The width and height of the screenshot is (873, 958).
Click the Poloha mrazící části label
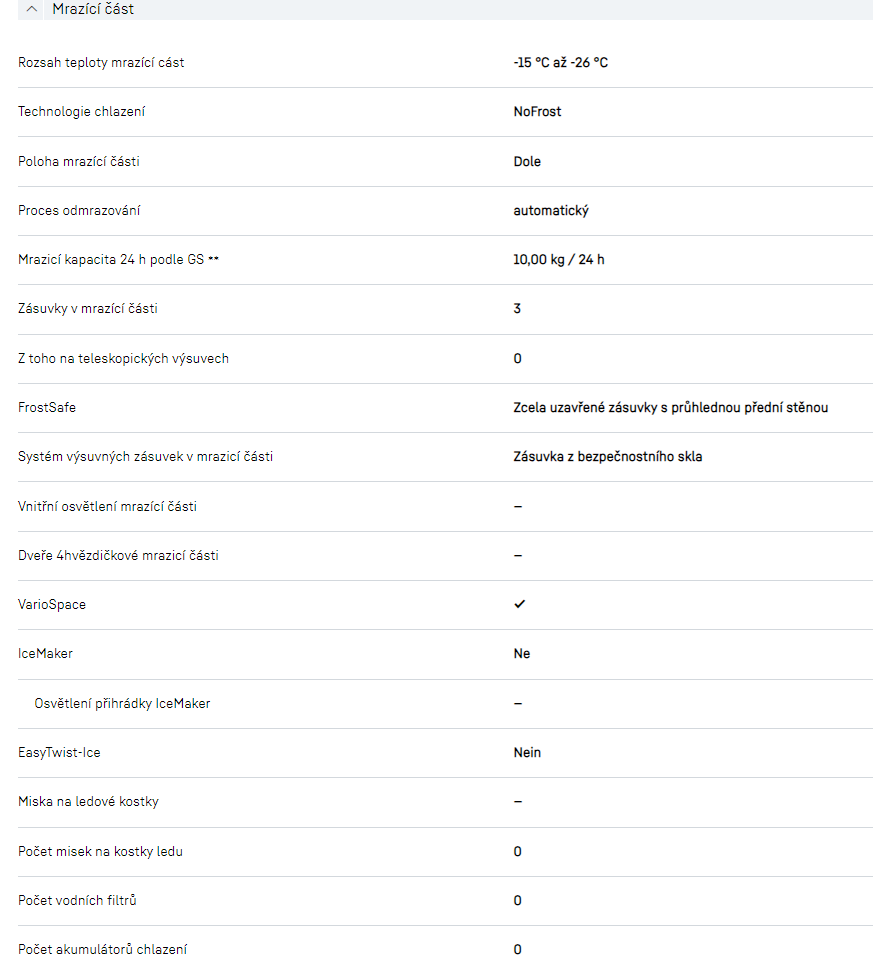(x=86, y=161)
